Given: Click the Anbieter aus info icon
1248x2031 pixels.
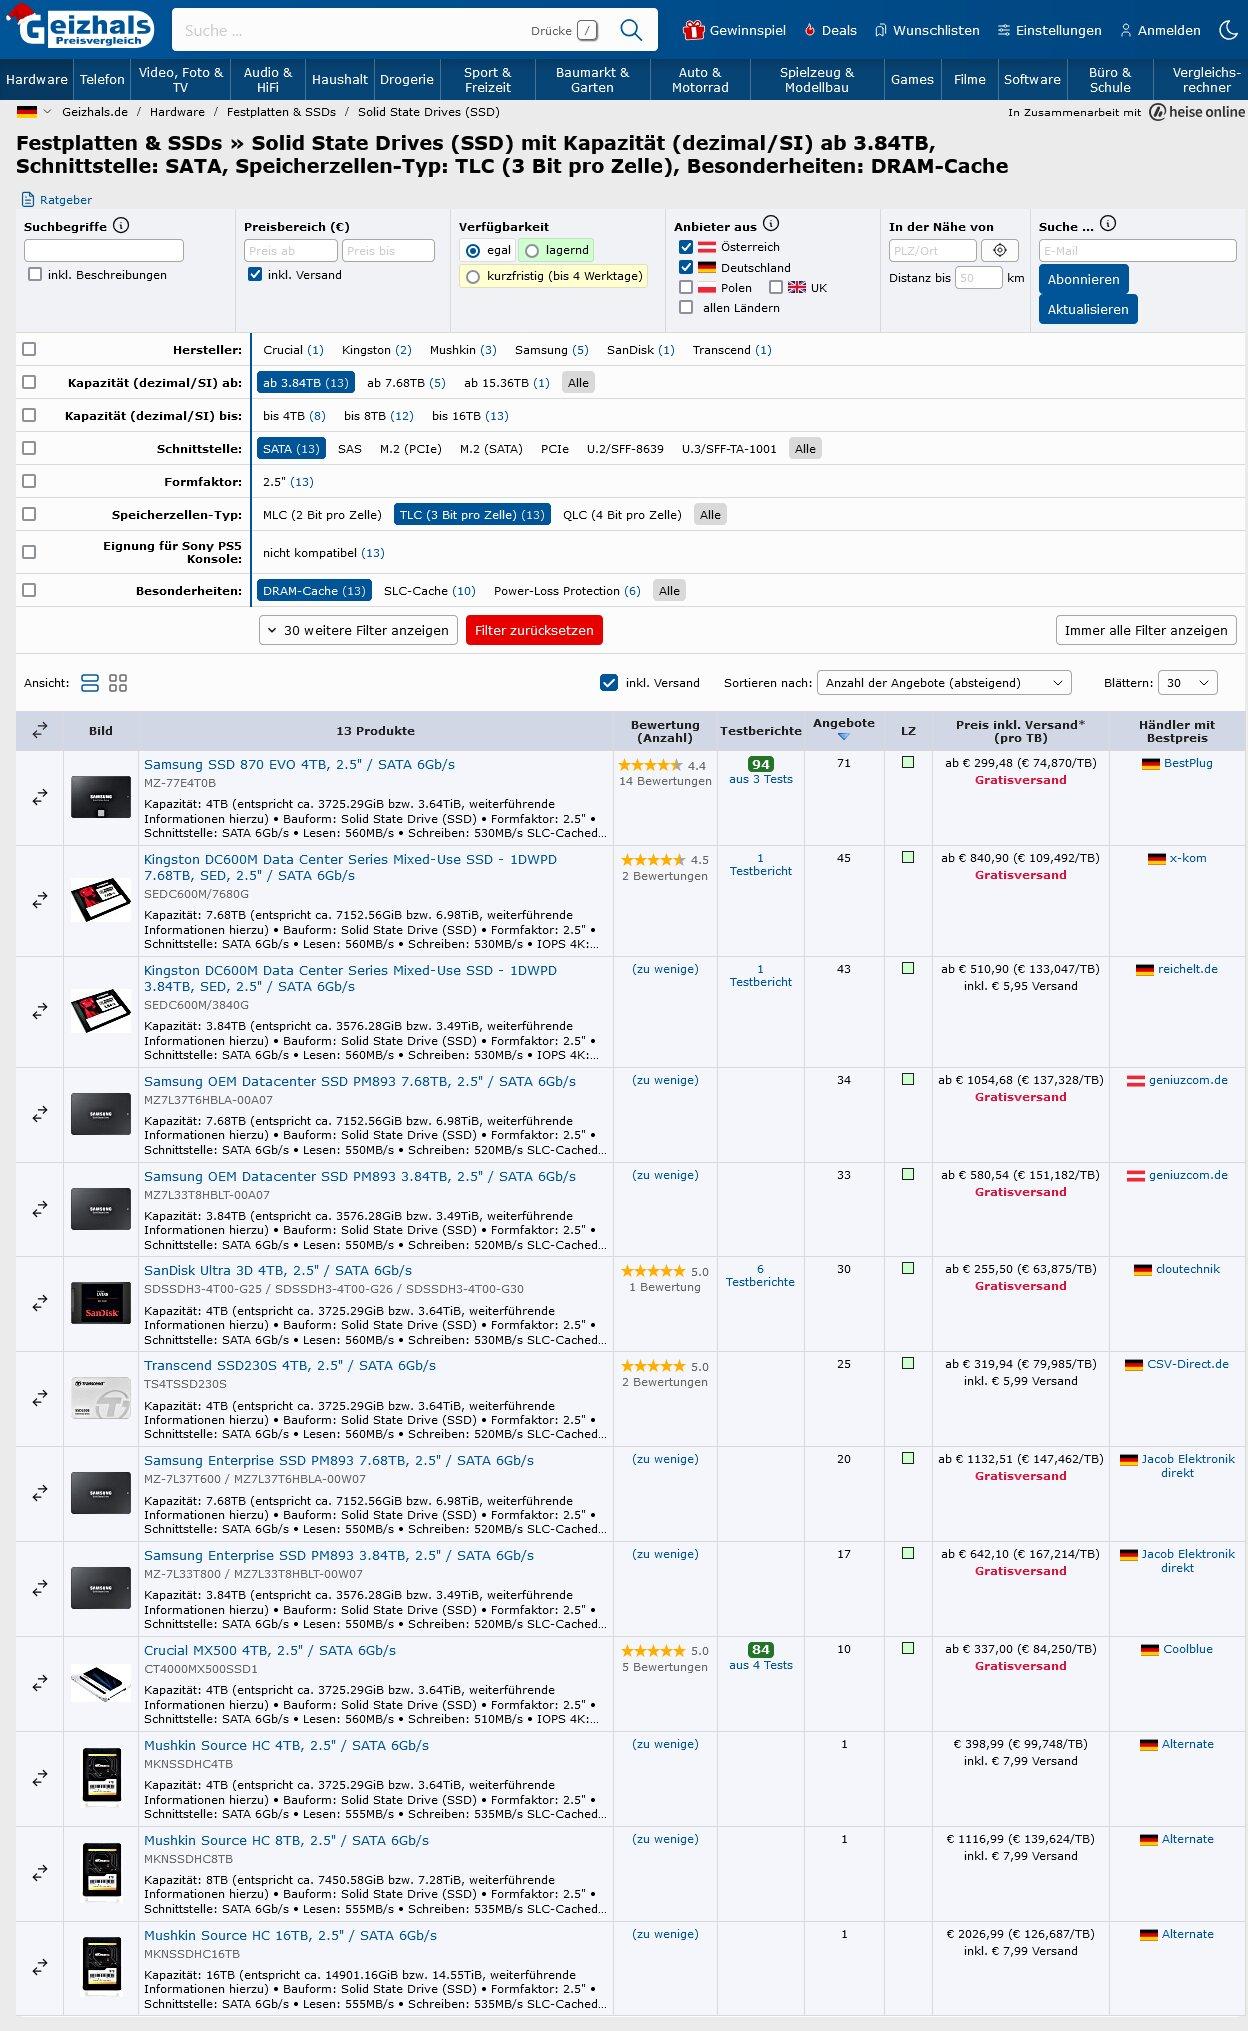Looking at the screenshot, I should tap(771, 224).
